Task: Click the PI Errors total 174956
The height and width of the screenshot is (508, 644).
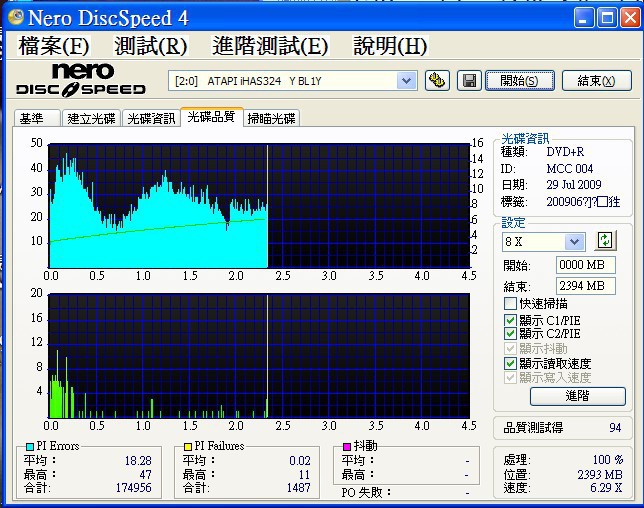Action: tap(133, 487)
